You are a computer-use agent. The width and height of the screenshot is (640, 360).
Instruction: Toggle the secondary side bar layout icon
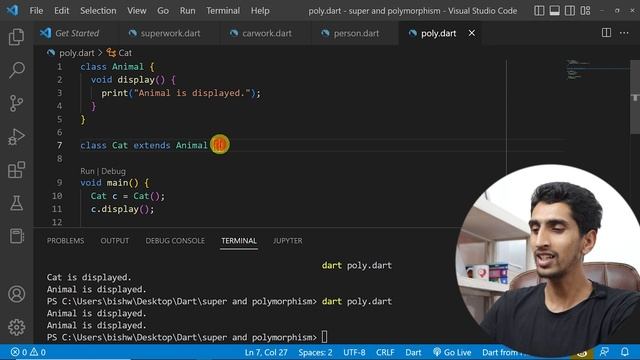570,11
